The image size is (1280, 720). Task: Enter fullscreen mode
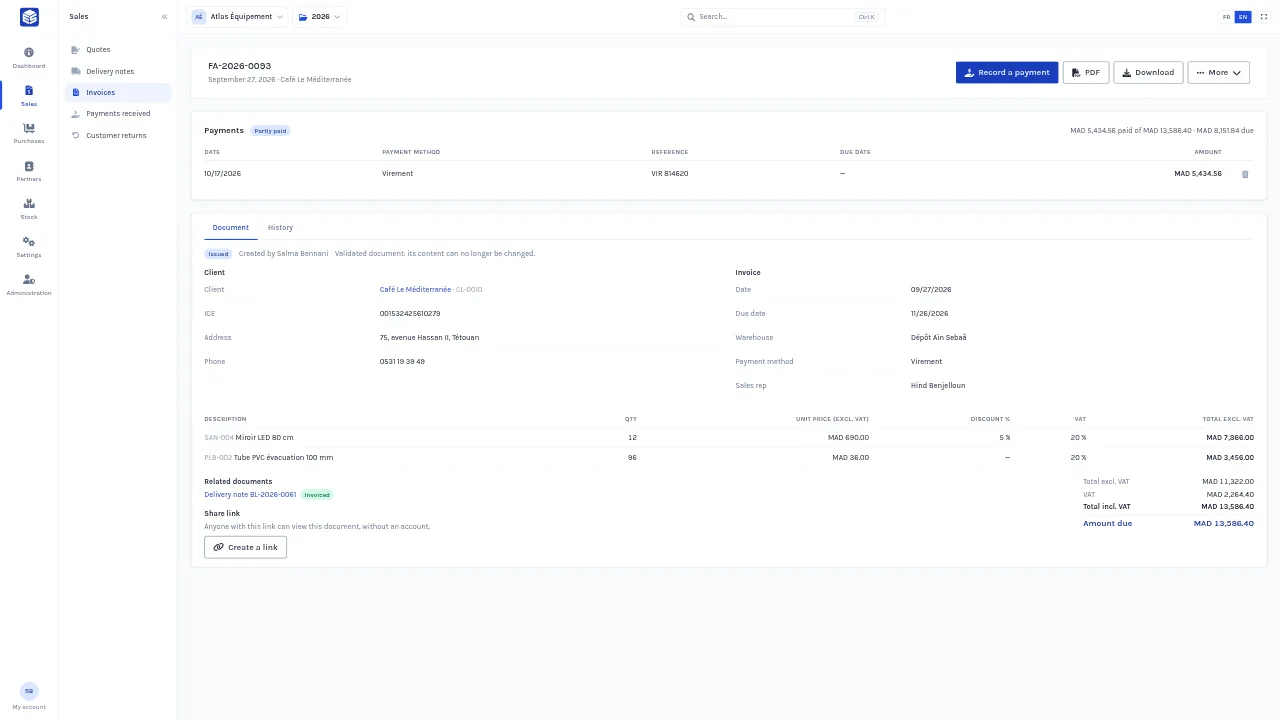tap(1264, 17)
